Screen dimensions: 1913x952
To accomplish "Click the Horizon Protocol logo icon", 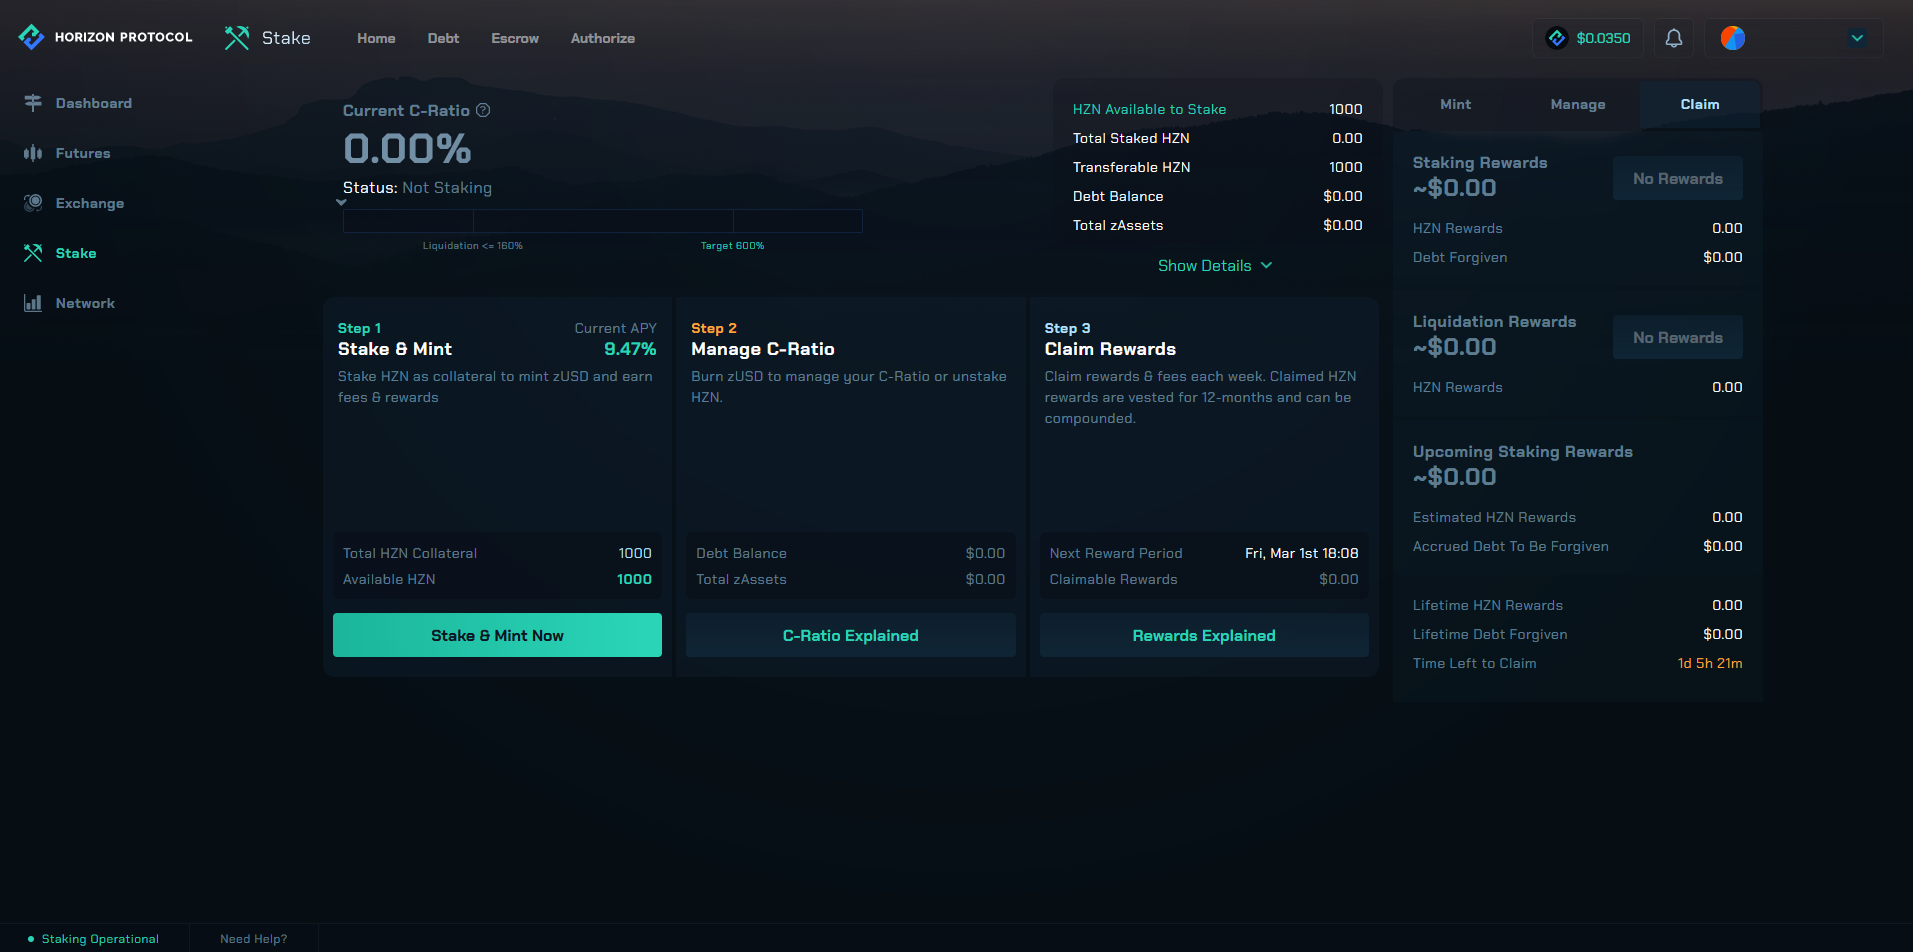I will coord(31,37).
